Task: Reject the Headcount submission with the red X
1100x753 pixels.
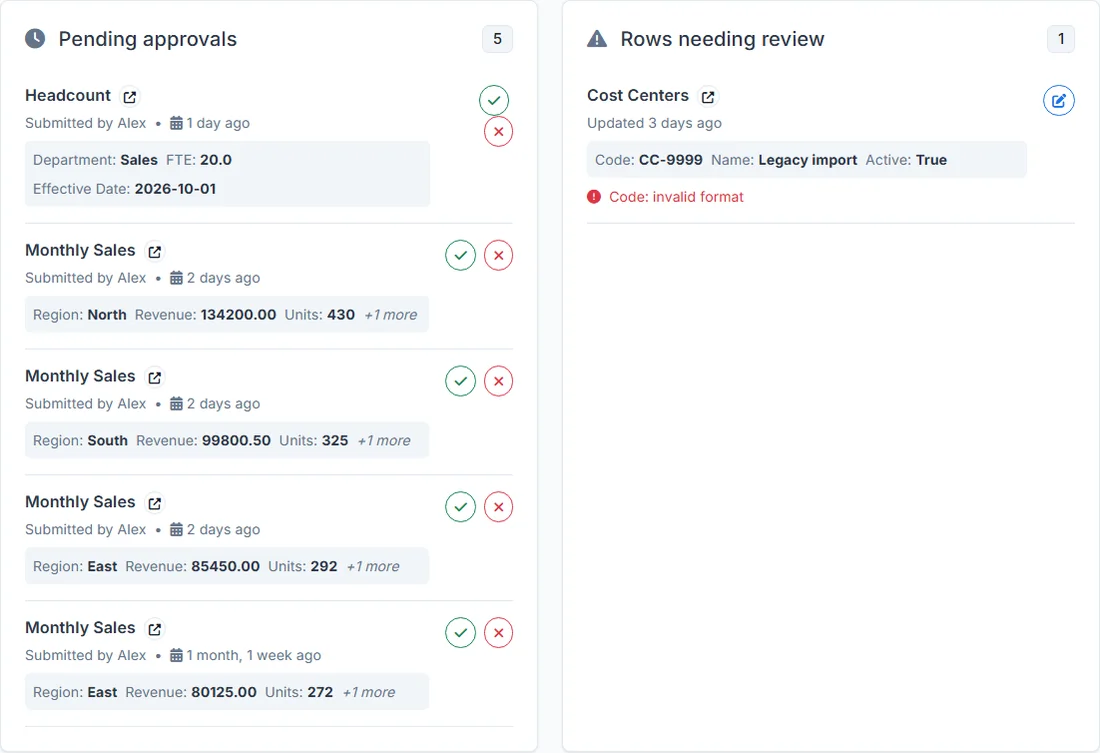Action: [x=498, y=132]
